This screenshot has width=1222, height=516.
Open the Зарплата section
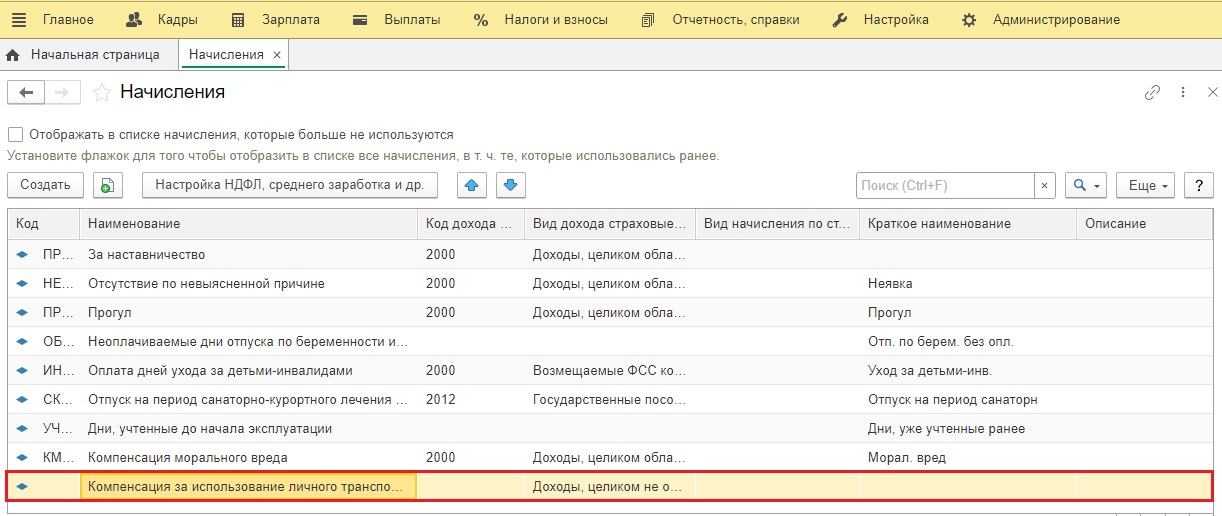273,19
